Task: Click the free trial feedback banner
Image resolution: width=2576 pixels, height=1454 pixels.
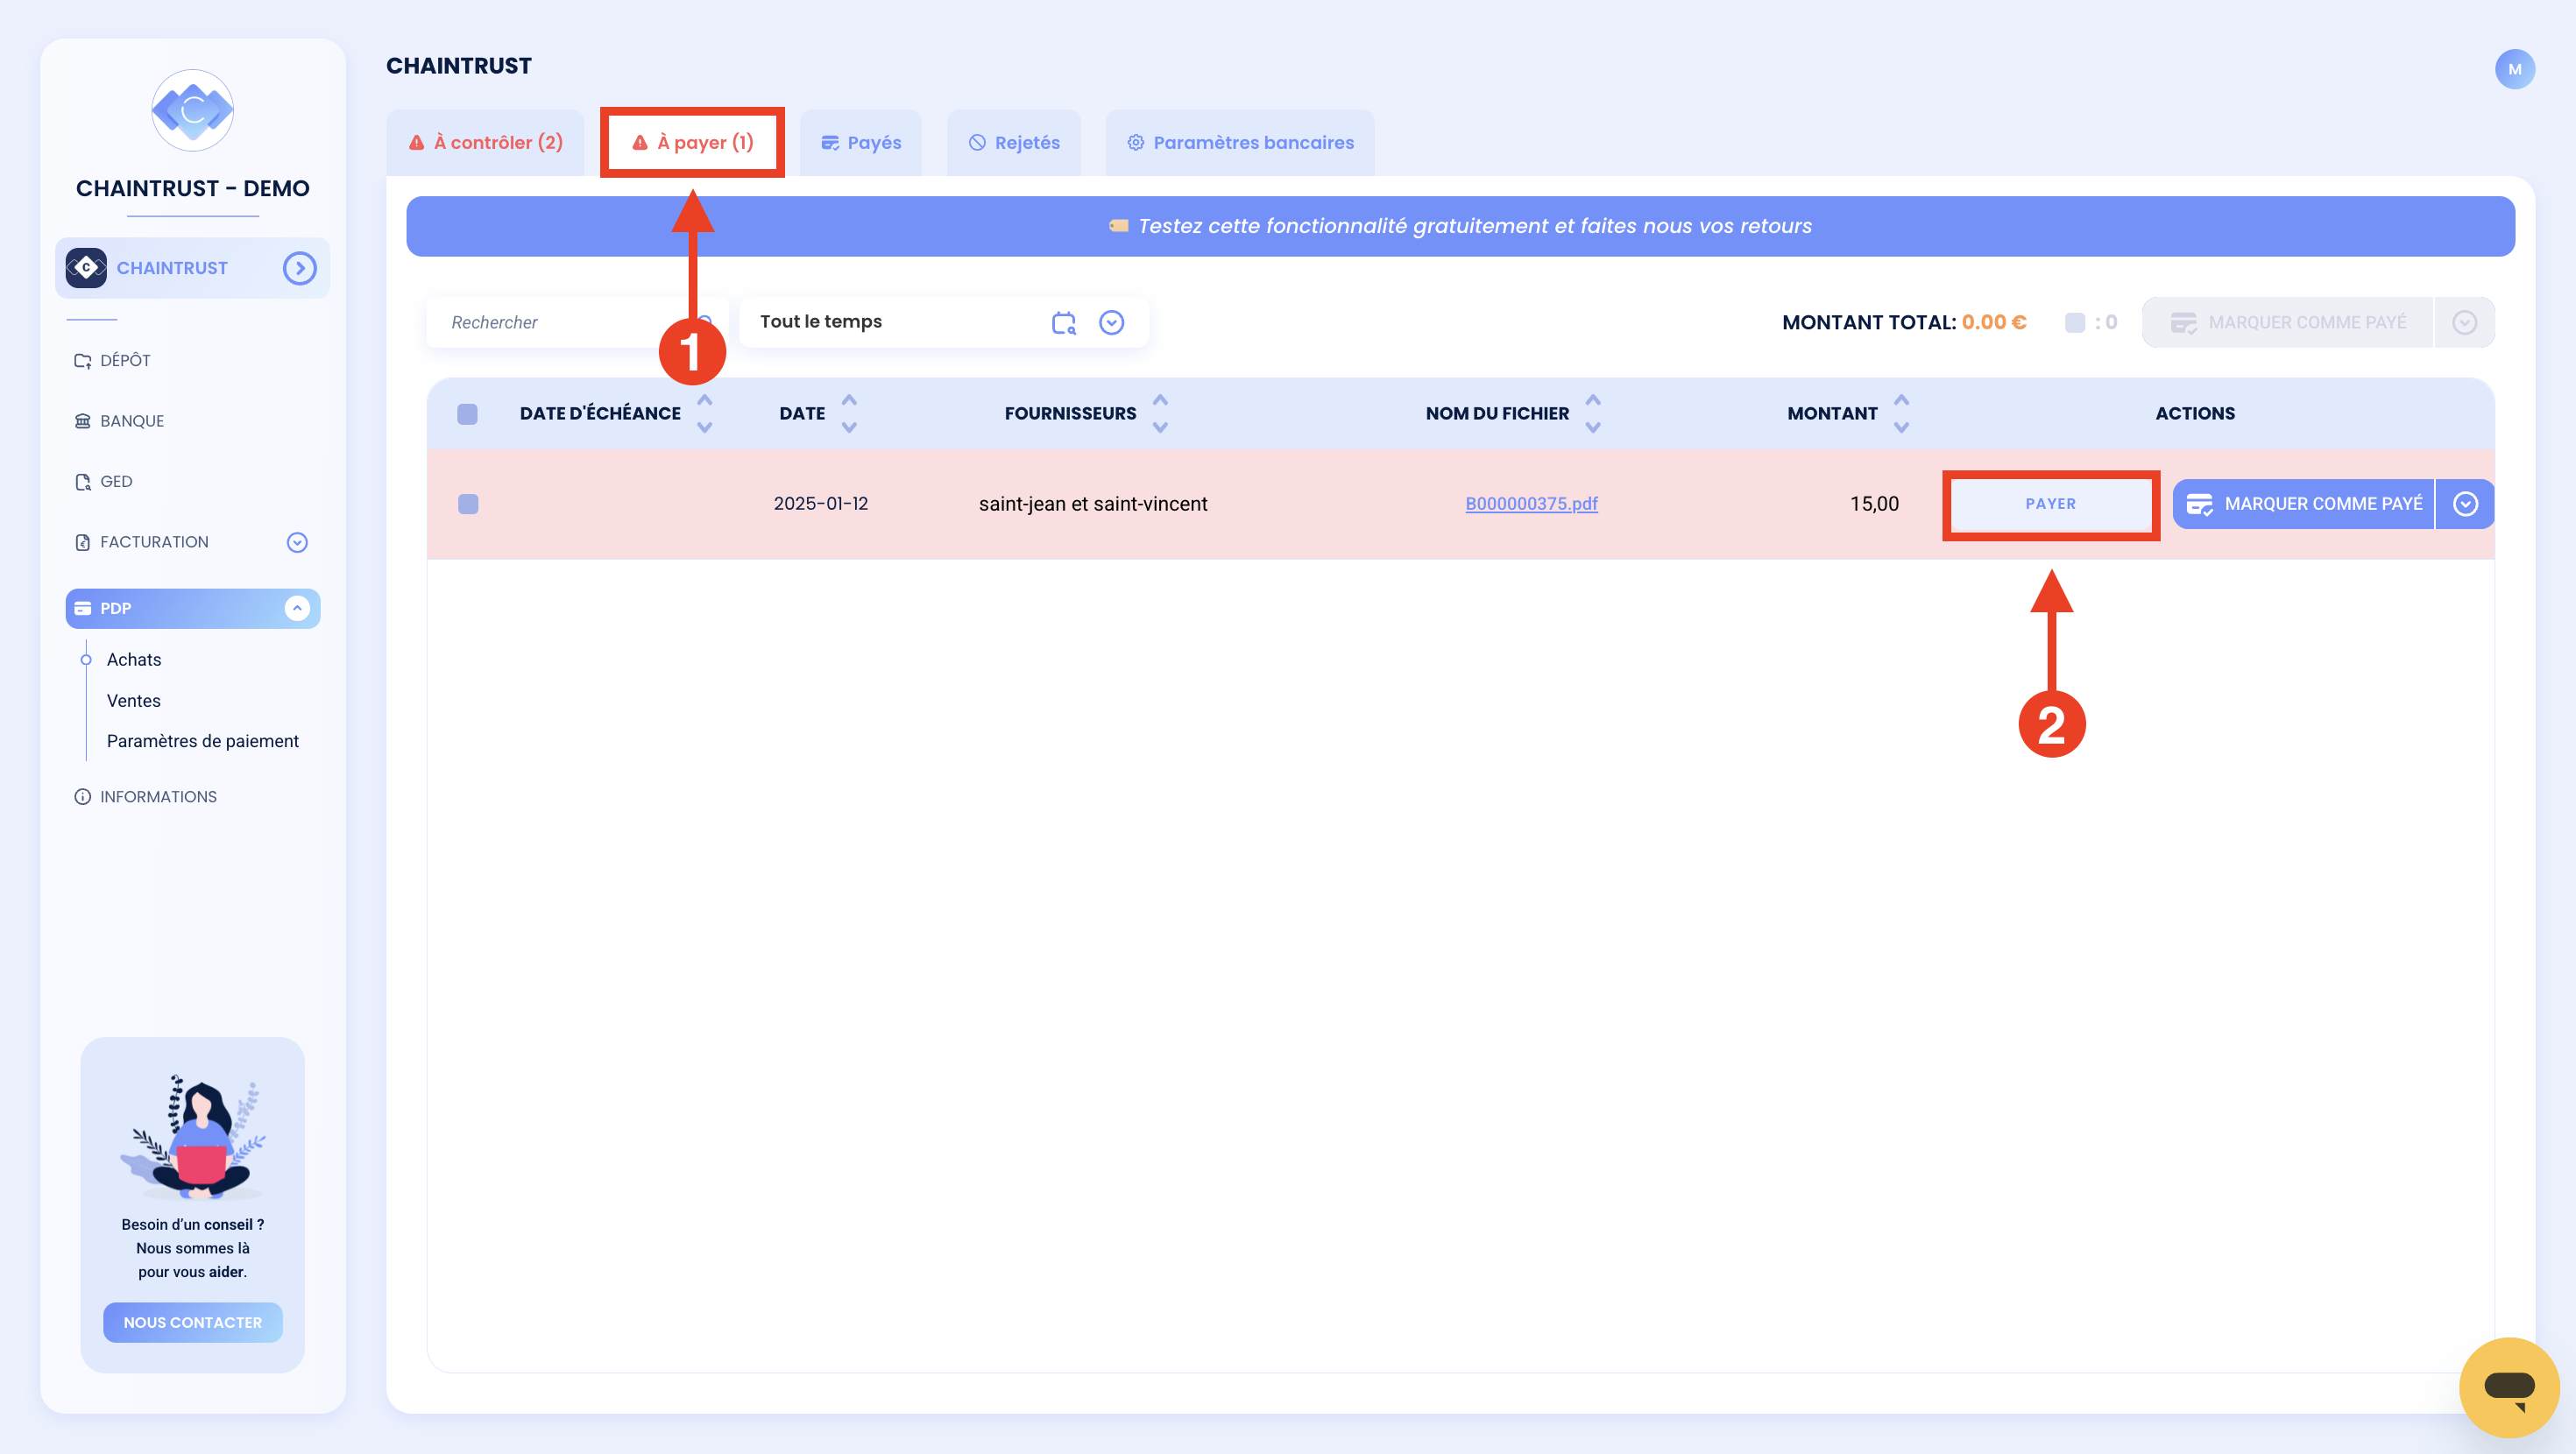Action: (1460, 226)
